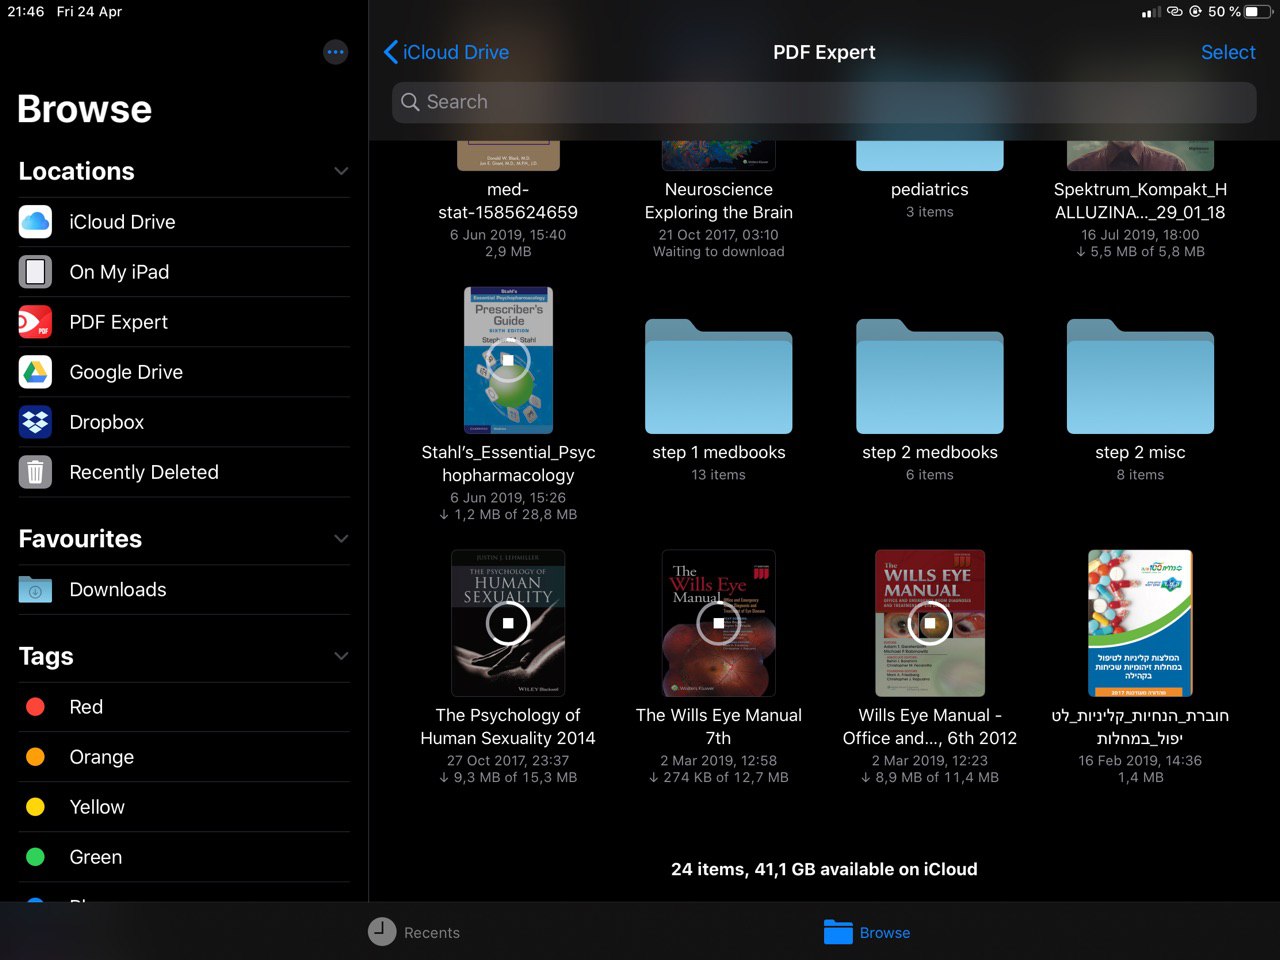Collapse the Tags section
The image size is (1280, 960).
tap(341, 656)
